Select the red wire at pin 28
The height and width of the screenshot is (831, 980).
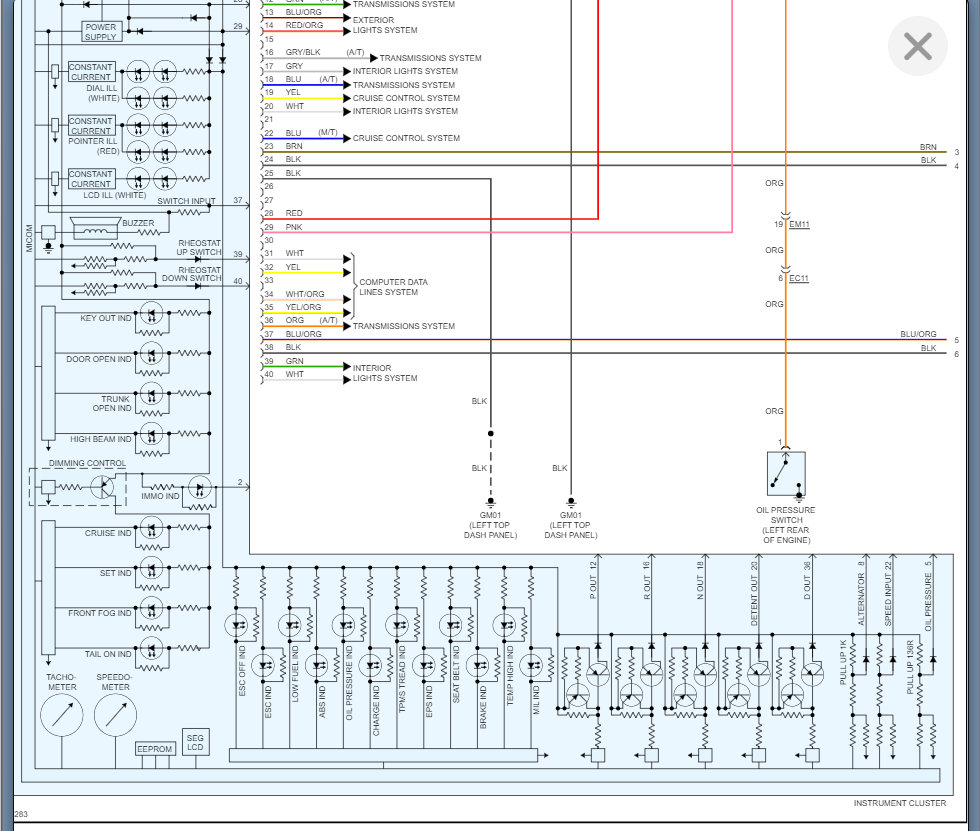430,219
